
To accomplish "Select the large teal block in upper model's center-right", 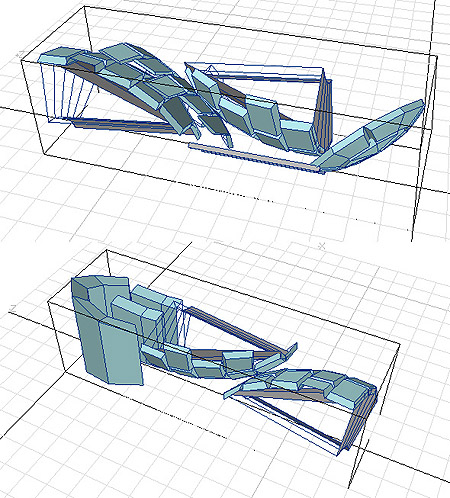I will click(x=263, y=117).
